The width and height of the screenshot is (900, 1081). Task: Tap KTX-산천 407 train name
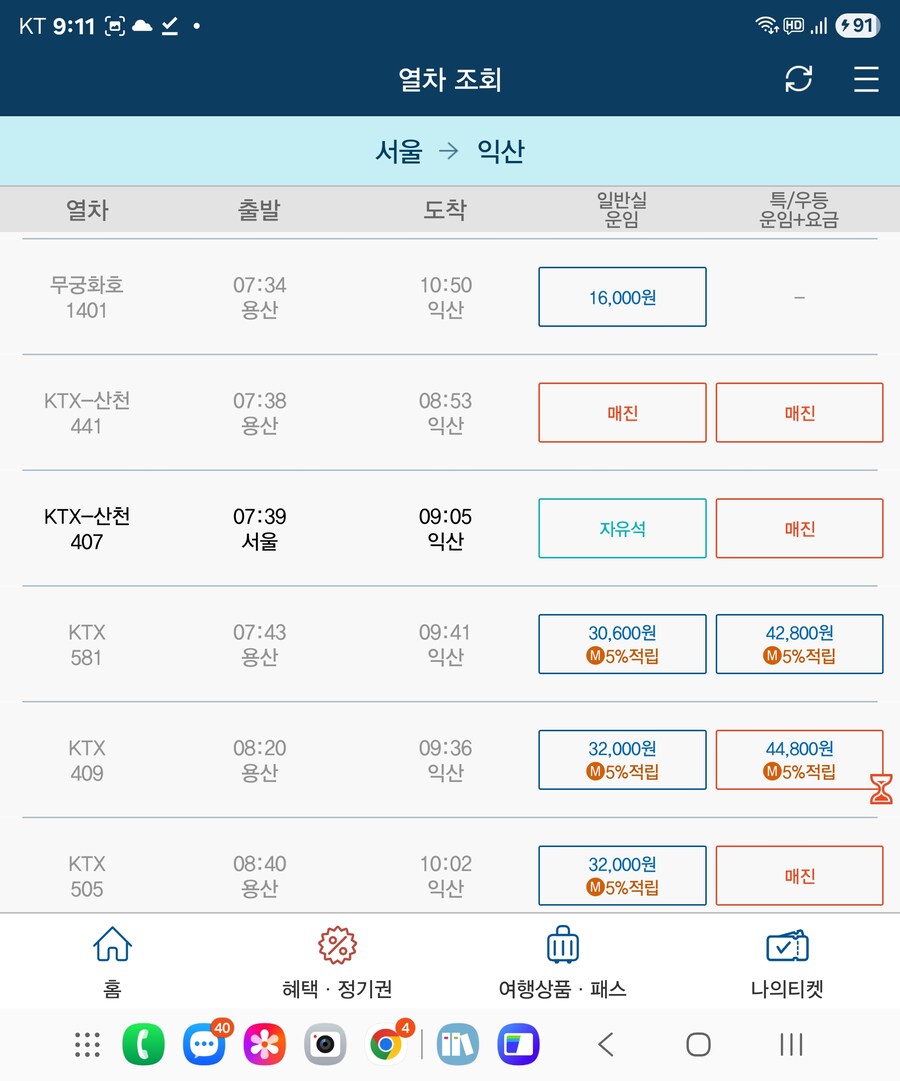[87, 529]
